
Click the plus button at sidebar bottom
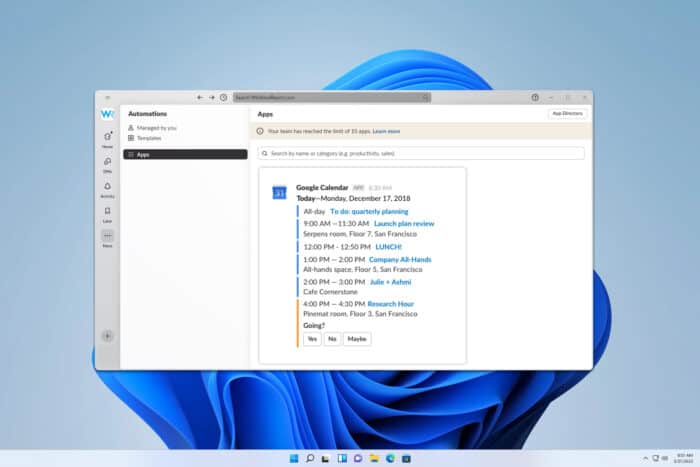(107, 336)
